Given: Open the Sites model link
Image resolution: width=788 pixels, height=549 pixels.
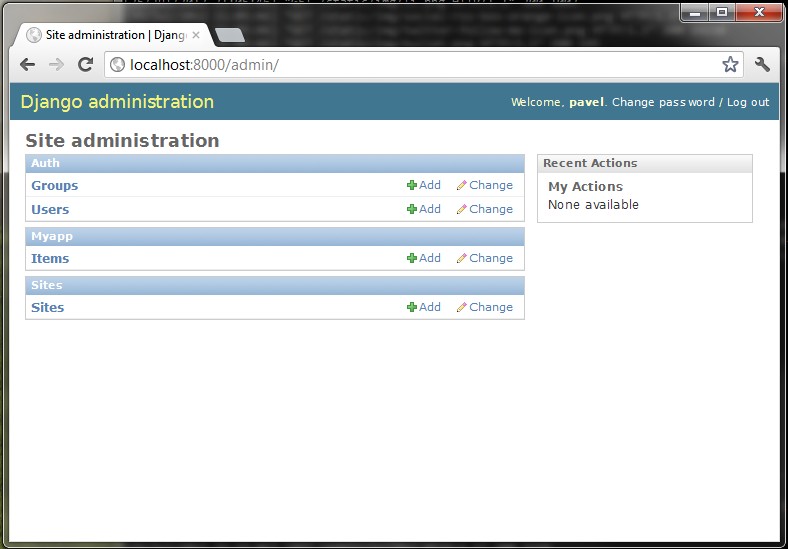Looking at the screenshot, I should (x=47, y=307).
